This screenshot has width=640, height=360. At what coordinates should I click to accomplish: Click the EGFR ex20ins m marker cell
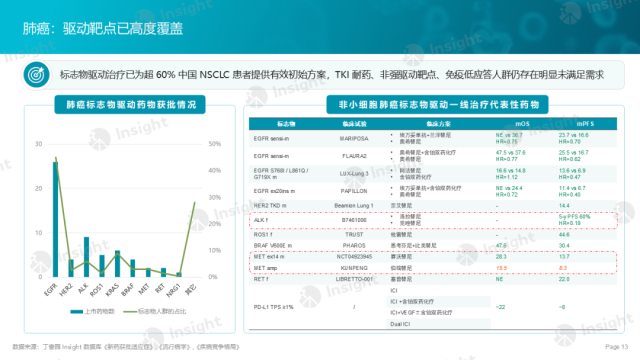tap(274, 191)
